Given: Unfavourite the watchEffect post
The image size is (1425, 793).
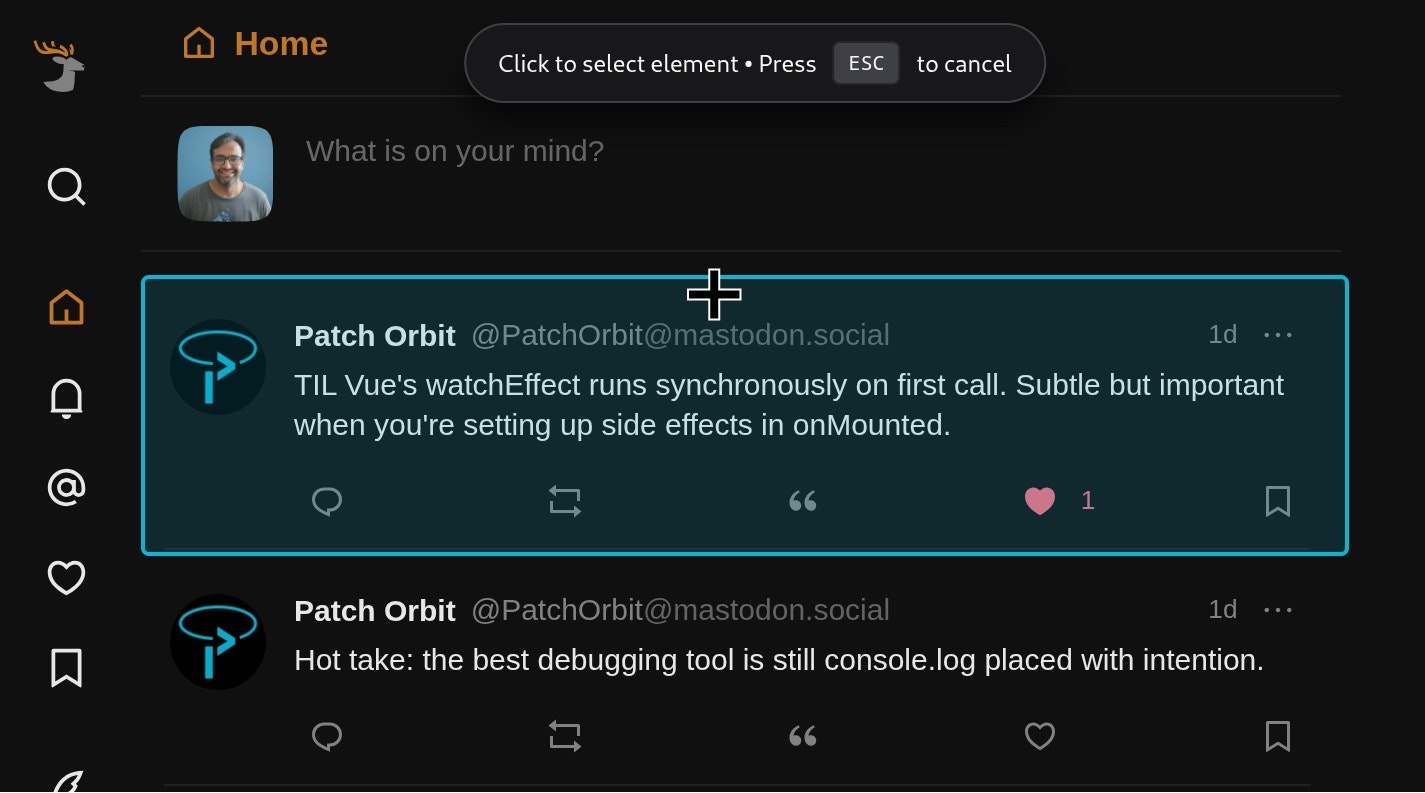Looking at the screenshot, I should pos(1039,501).
